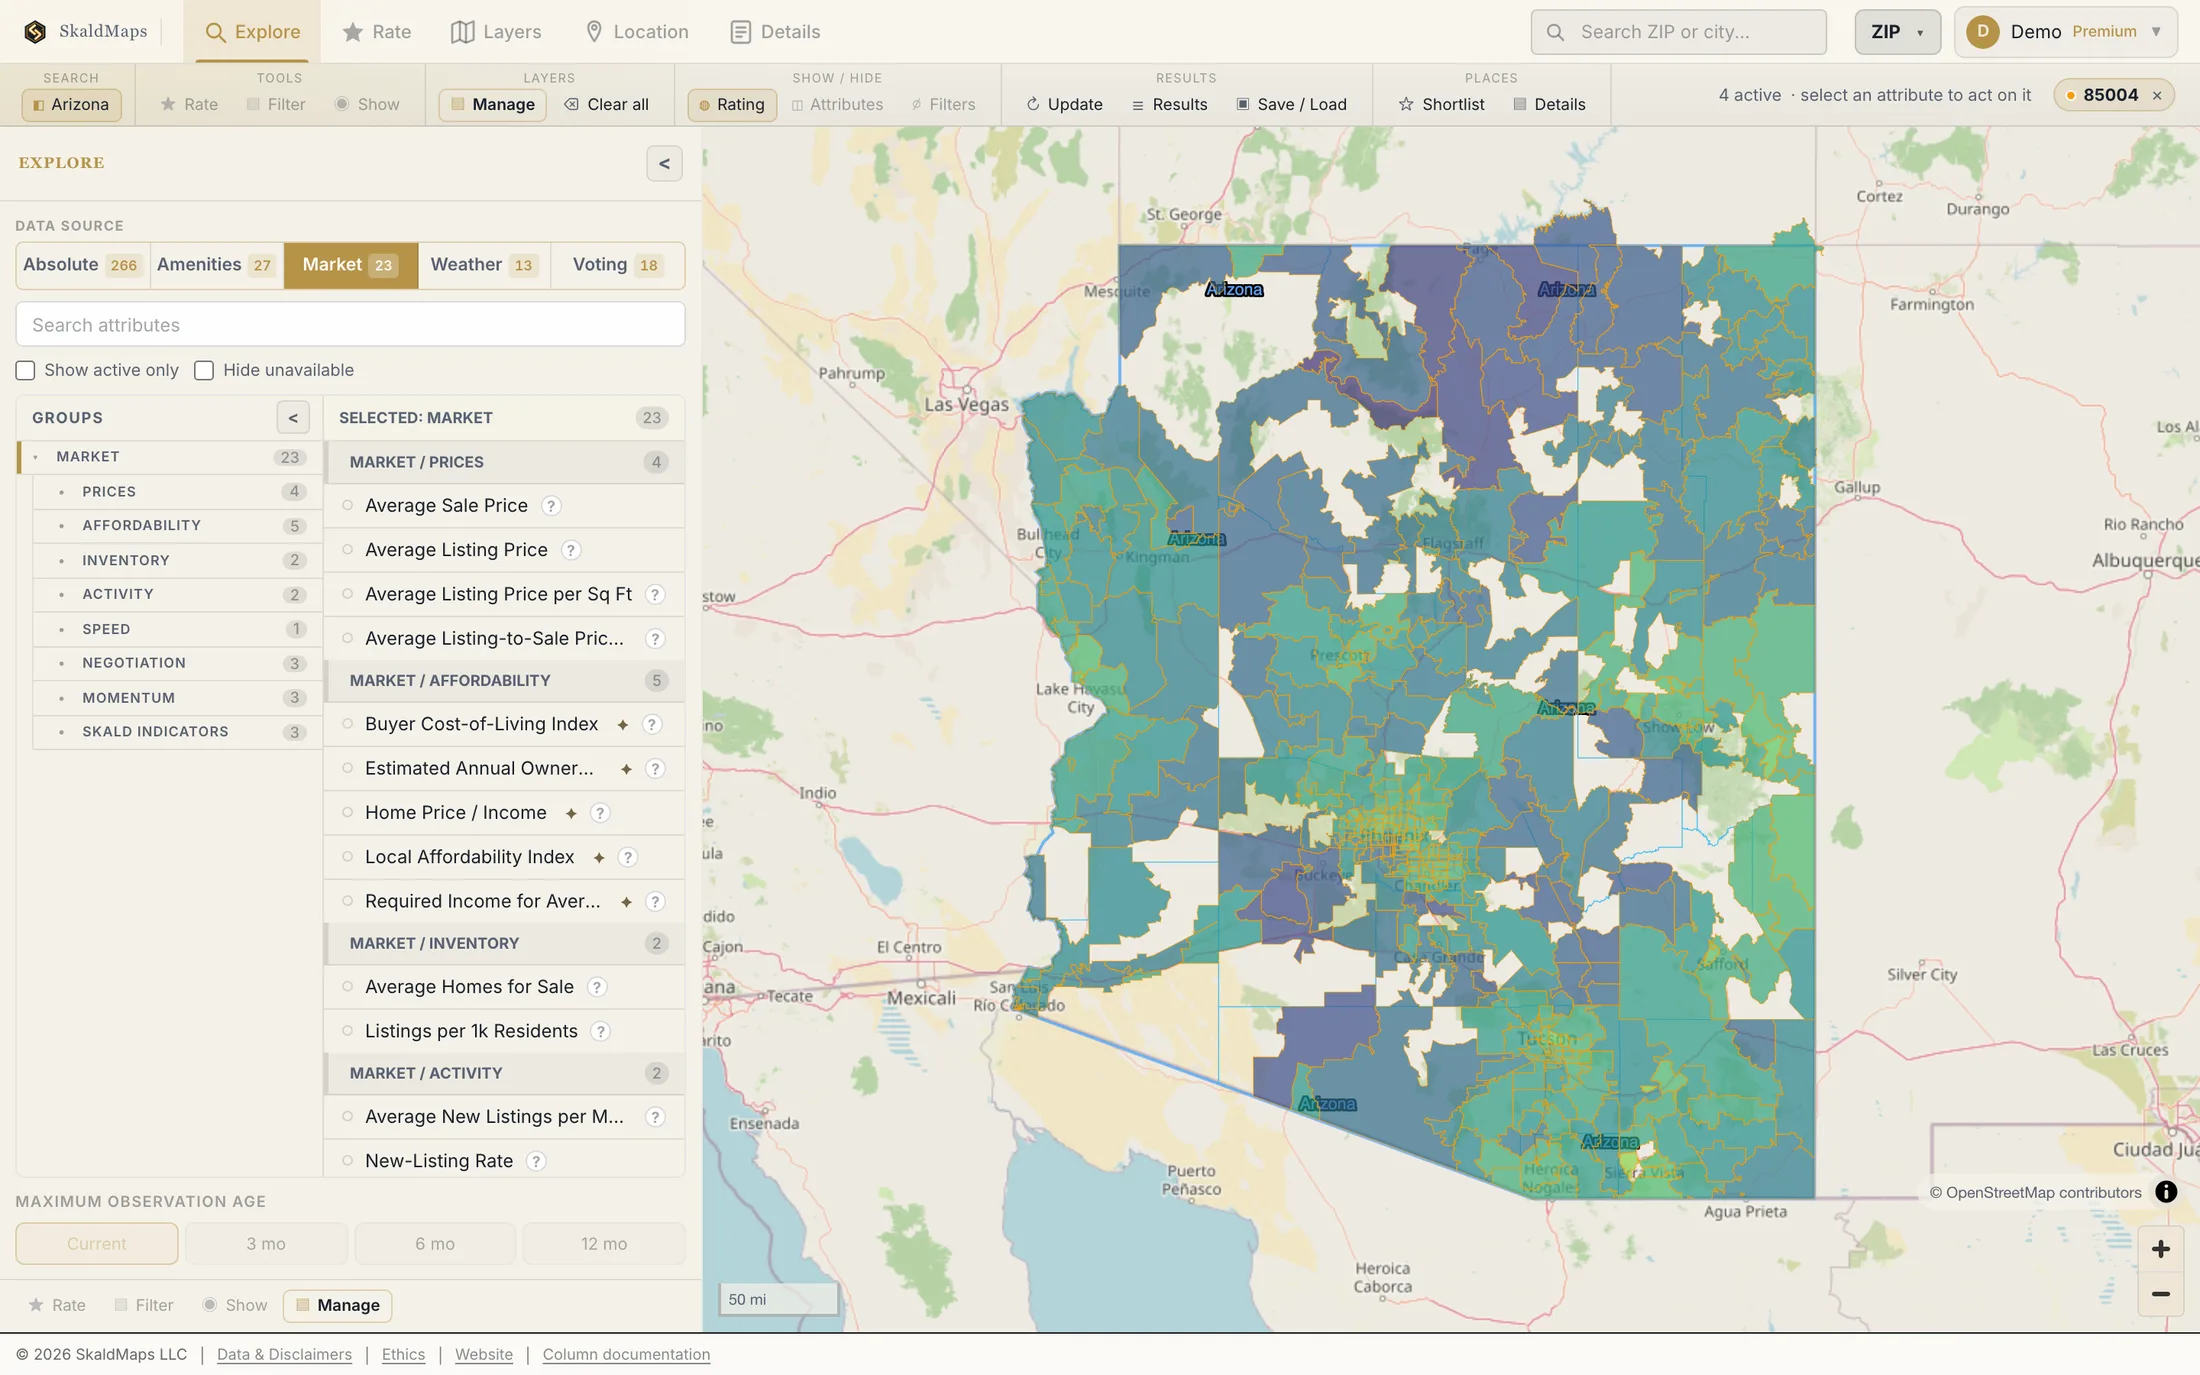Zoom in the map with plus button

2160,1249
